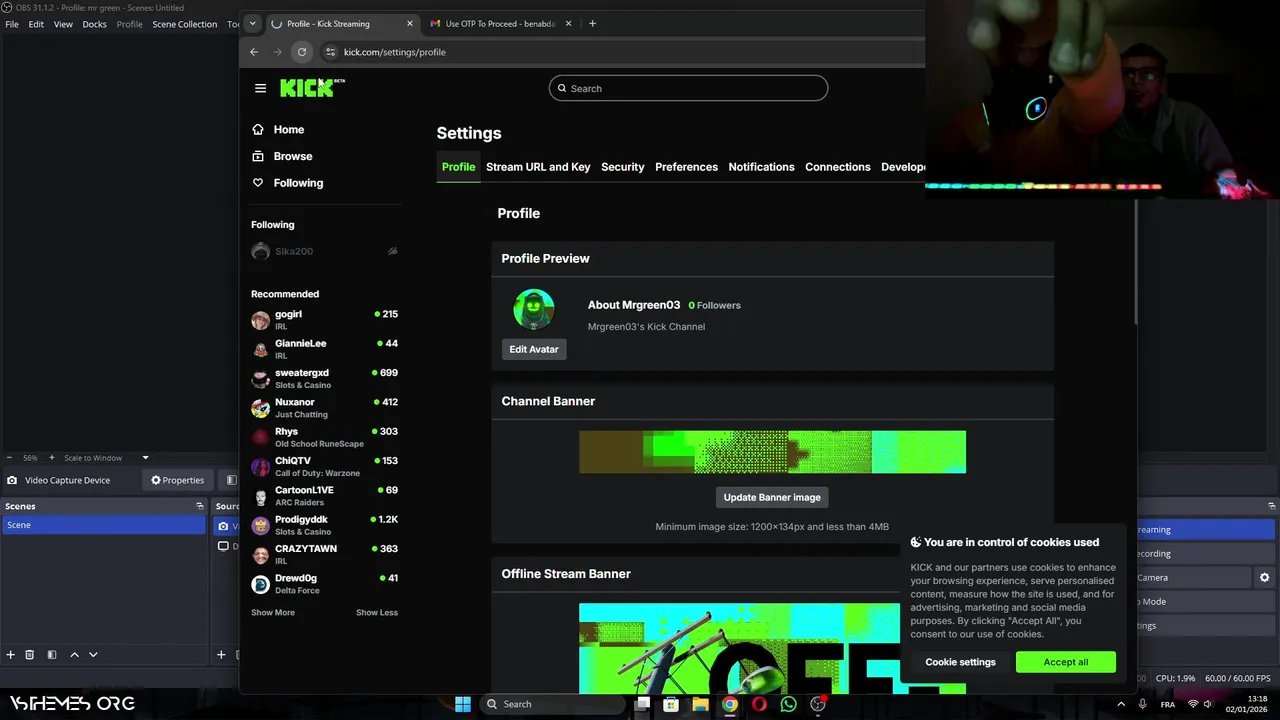Reload the Kick page
Screen dimensions: 1280x720
point(302,52)
